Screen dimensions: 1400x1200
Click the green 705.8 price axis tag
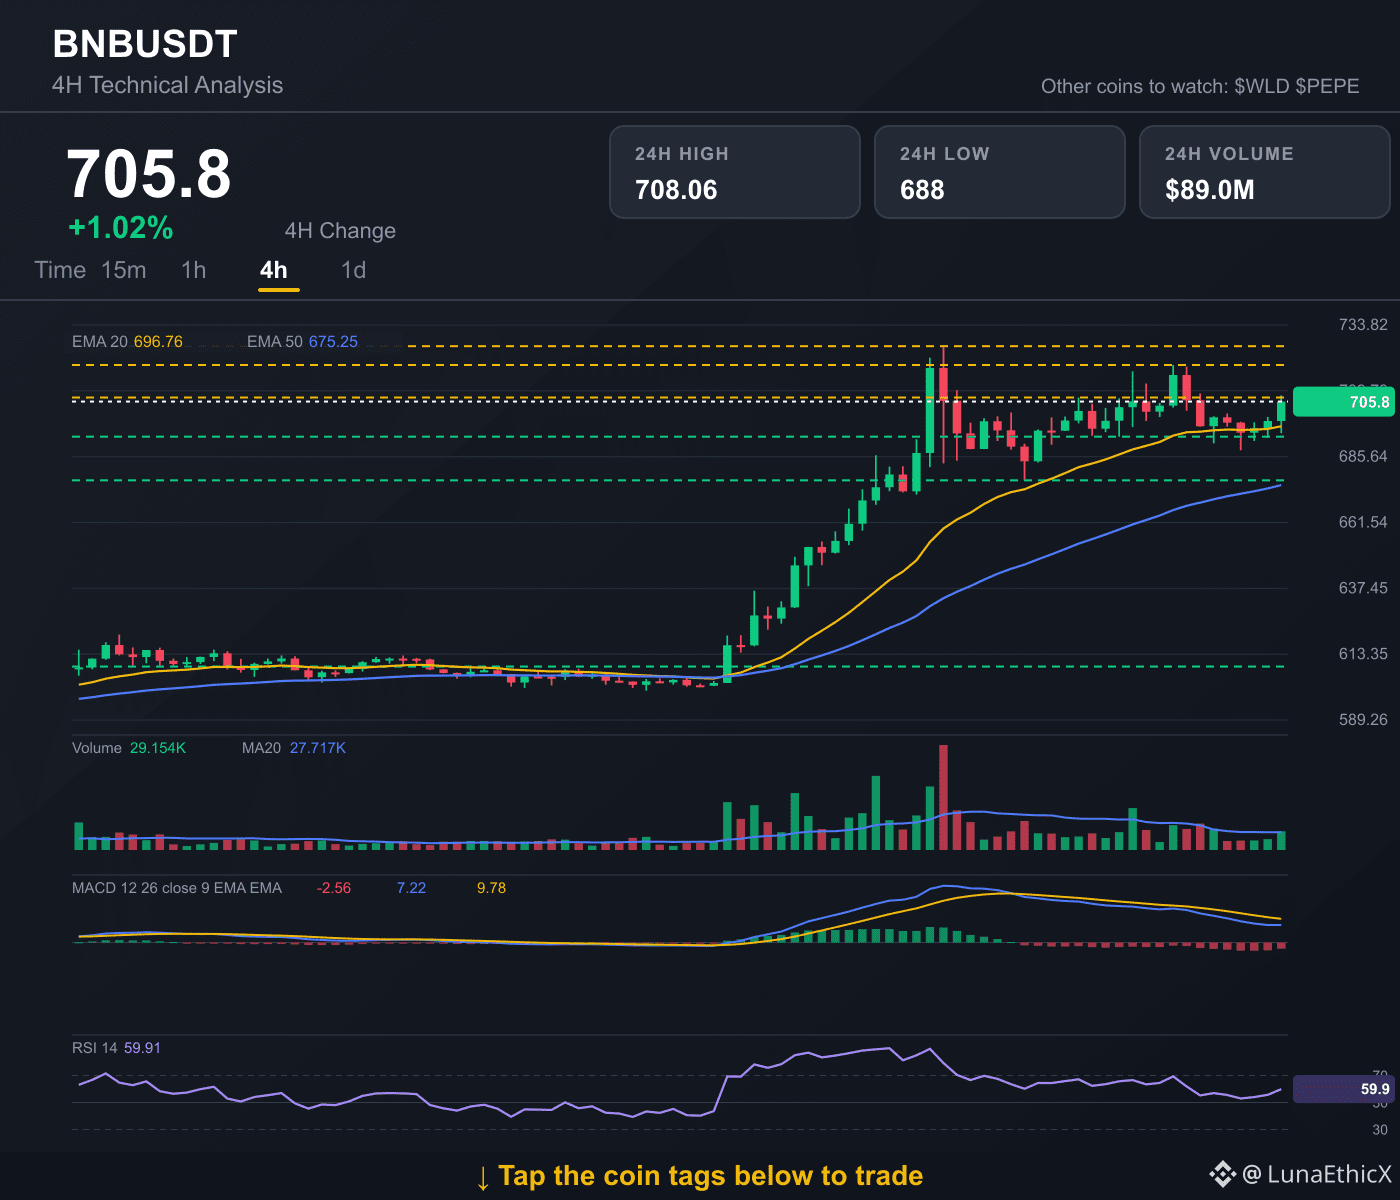(1343, 402)
